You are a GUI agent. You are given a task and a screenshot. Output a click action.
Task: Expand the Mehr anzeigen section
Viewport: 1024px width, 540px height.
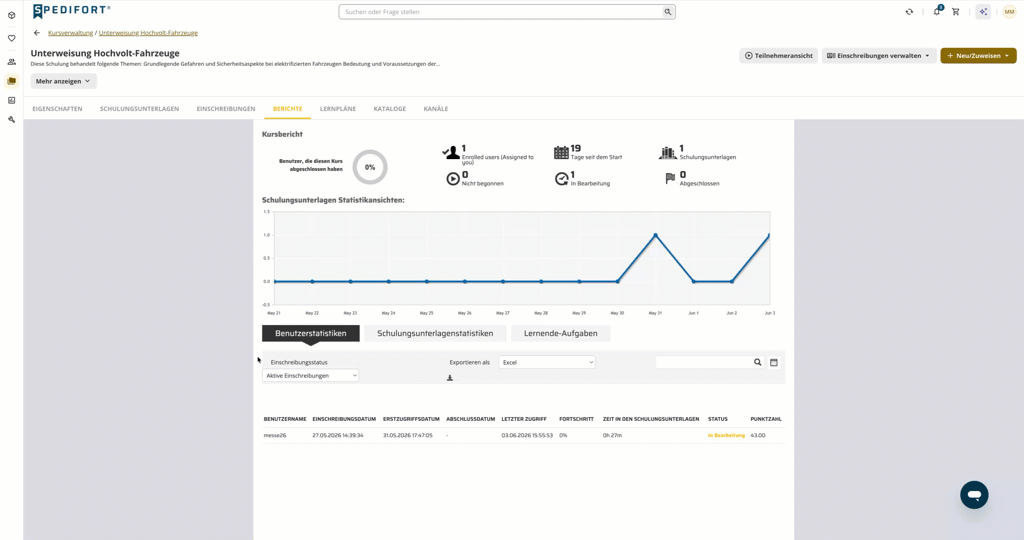point(63,81)
